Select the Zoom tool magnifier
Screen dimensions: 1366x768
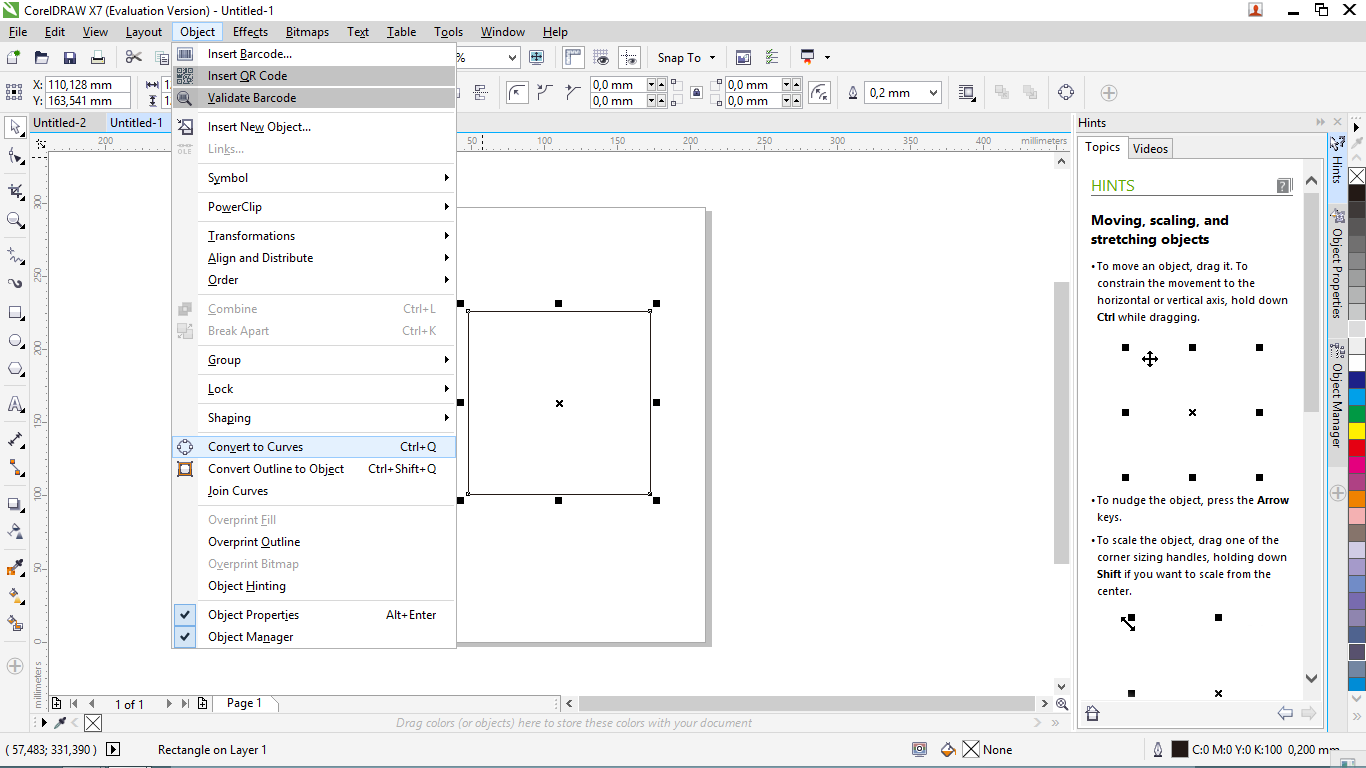tap(15, 220)
